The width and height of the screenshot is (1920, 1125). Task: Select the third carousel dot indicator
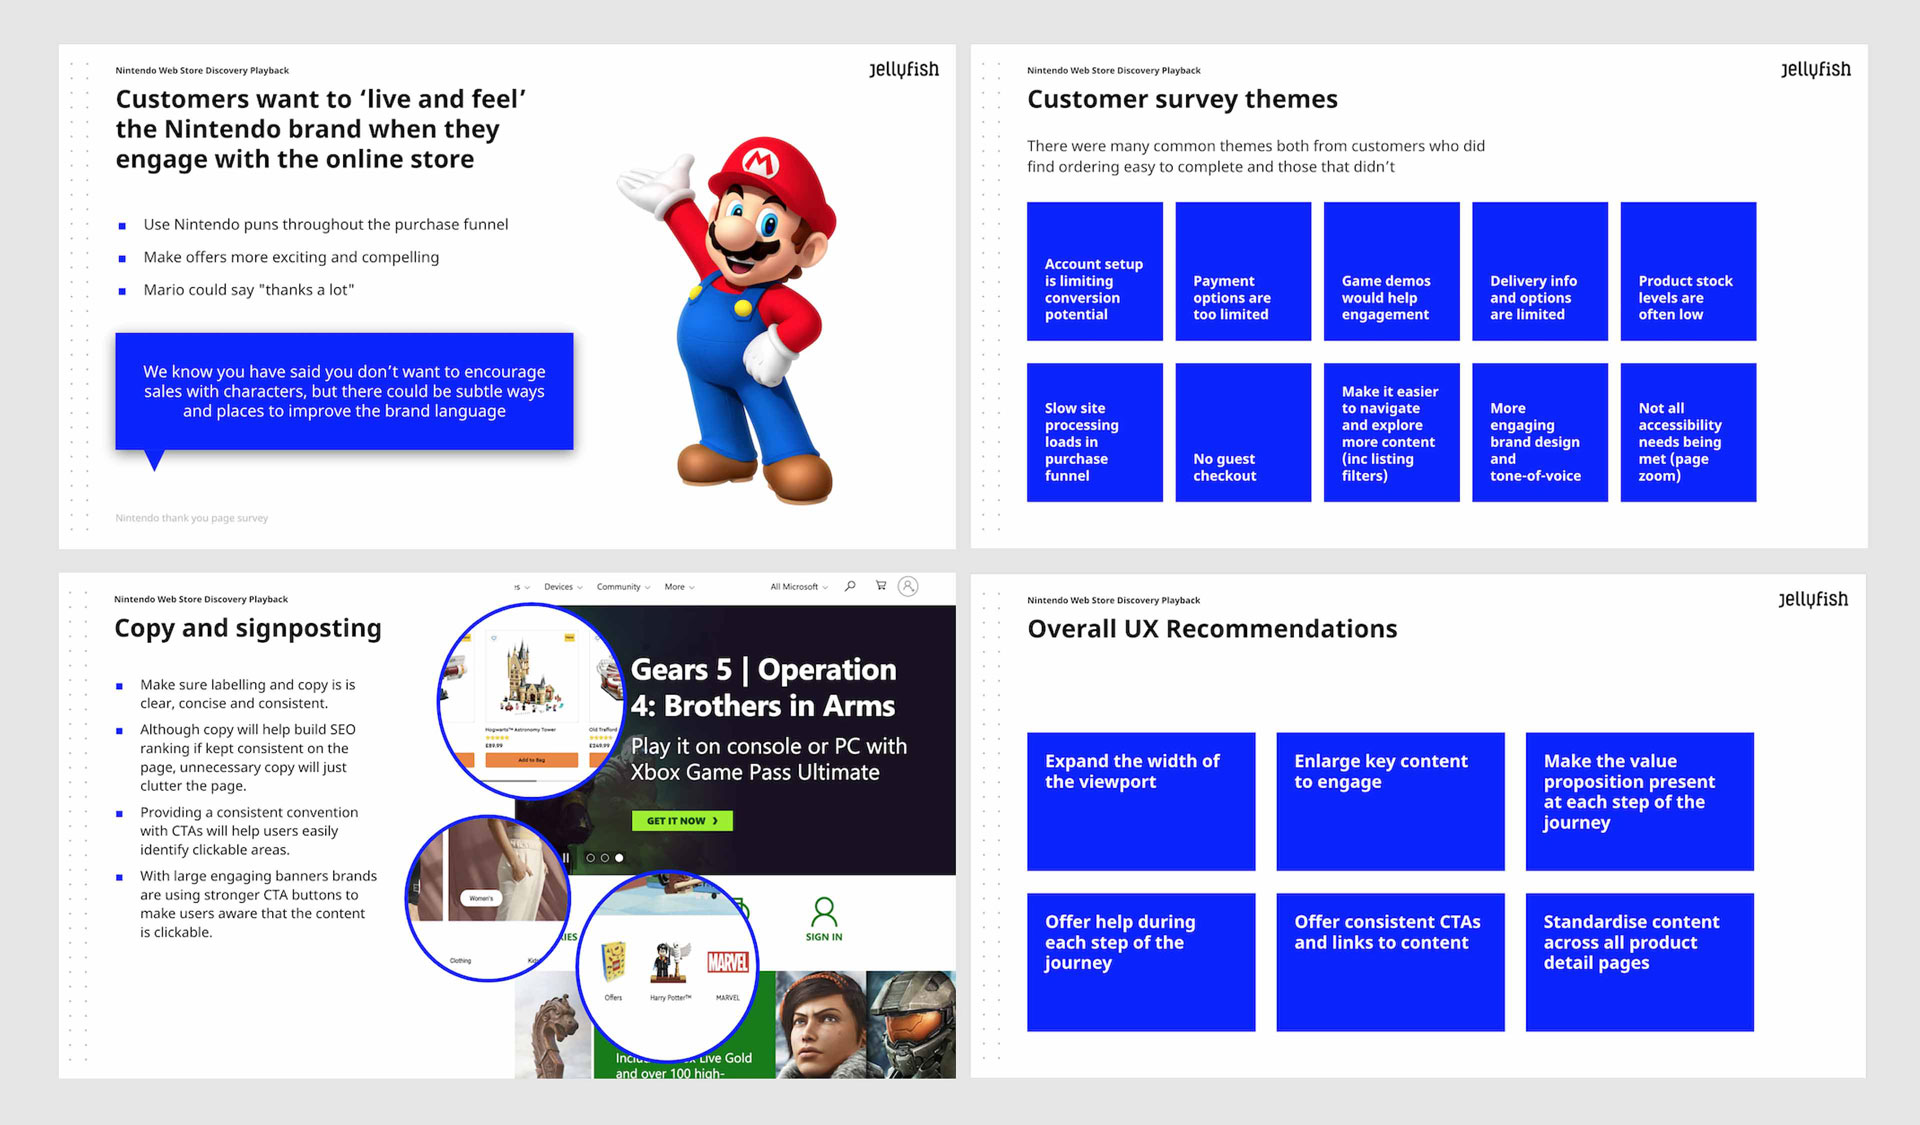[619, 858]
